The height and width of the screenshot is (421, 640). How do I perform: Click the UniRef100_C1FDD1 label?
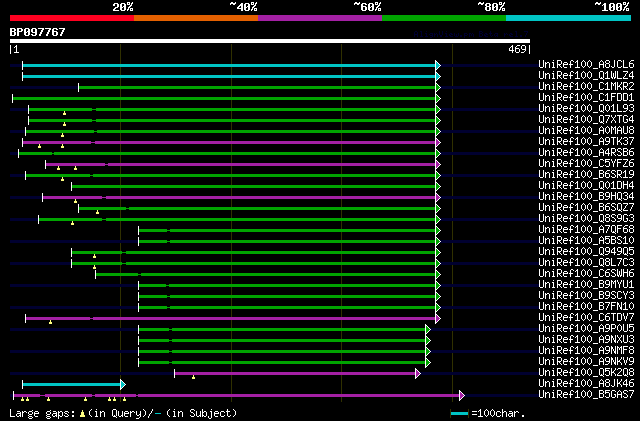(586, 98)
